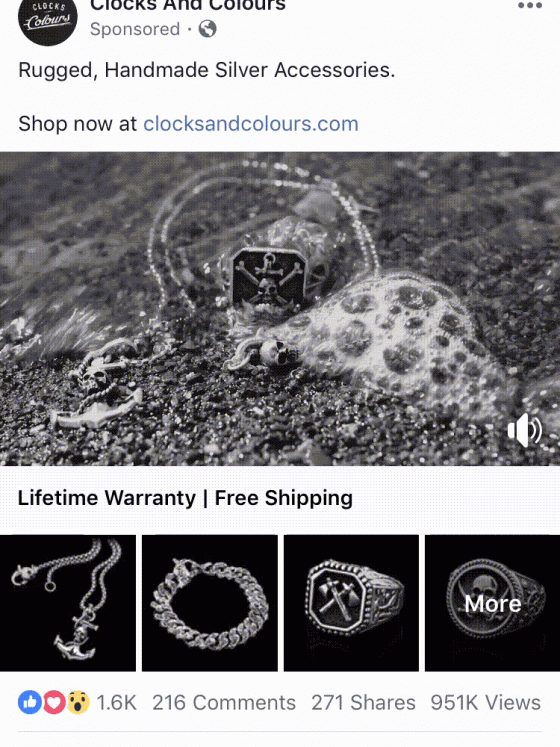Click the blue thumbs-up like reaction icon
Image resolution: width=560 pixels, height=747 pixels.
(30, 702)
